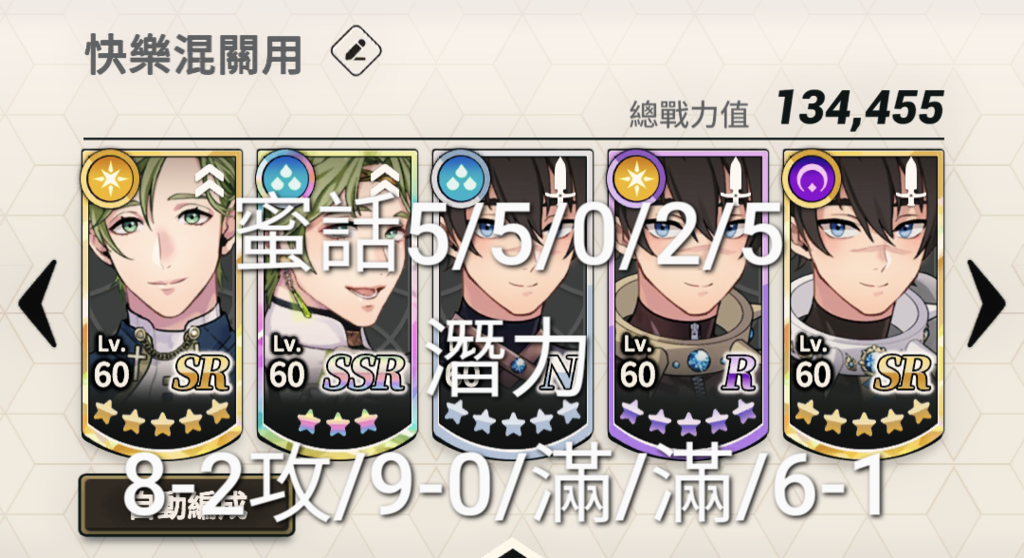Click the gold light element icon on green-haired SR card
The image size is (1024, 558).
(x=110, y=178)
